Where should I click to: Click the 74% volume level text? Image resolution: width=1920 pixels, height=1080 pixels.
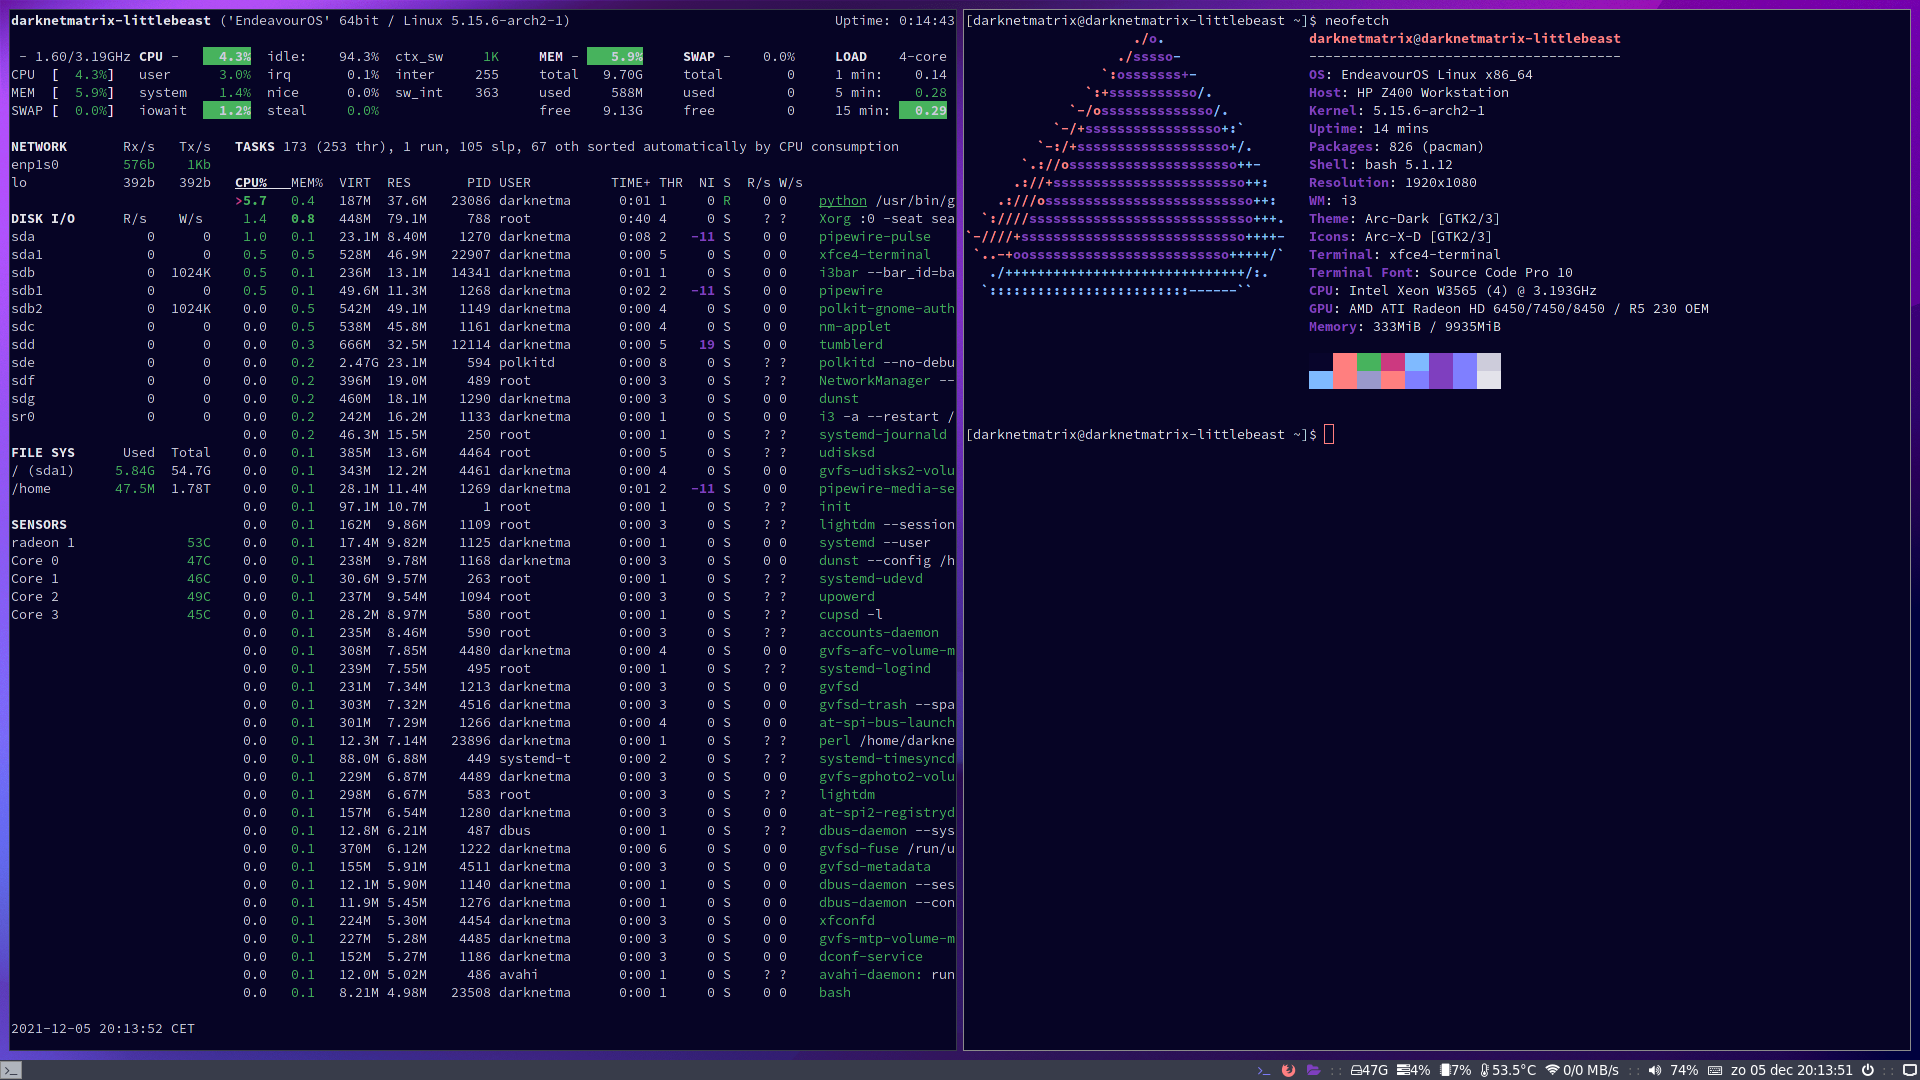(1684, 1070)
